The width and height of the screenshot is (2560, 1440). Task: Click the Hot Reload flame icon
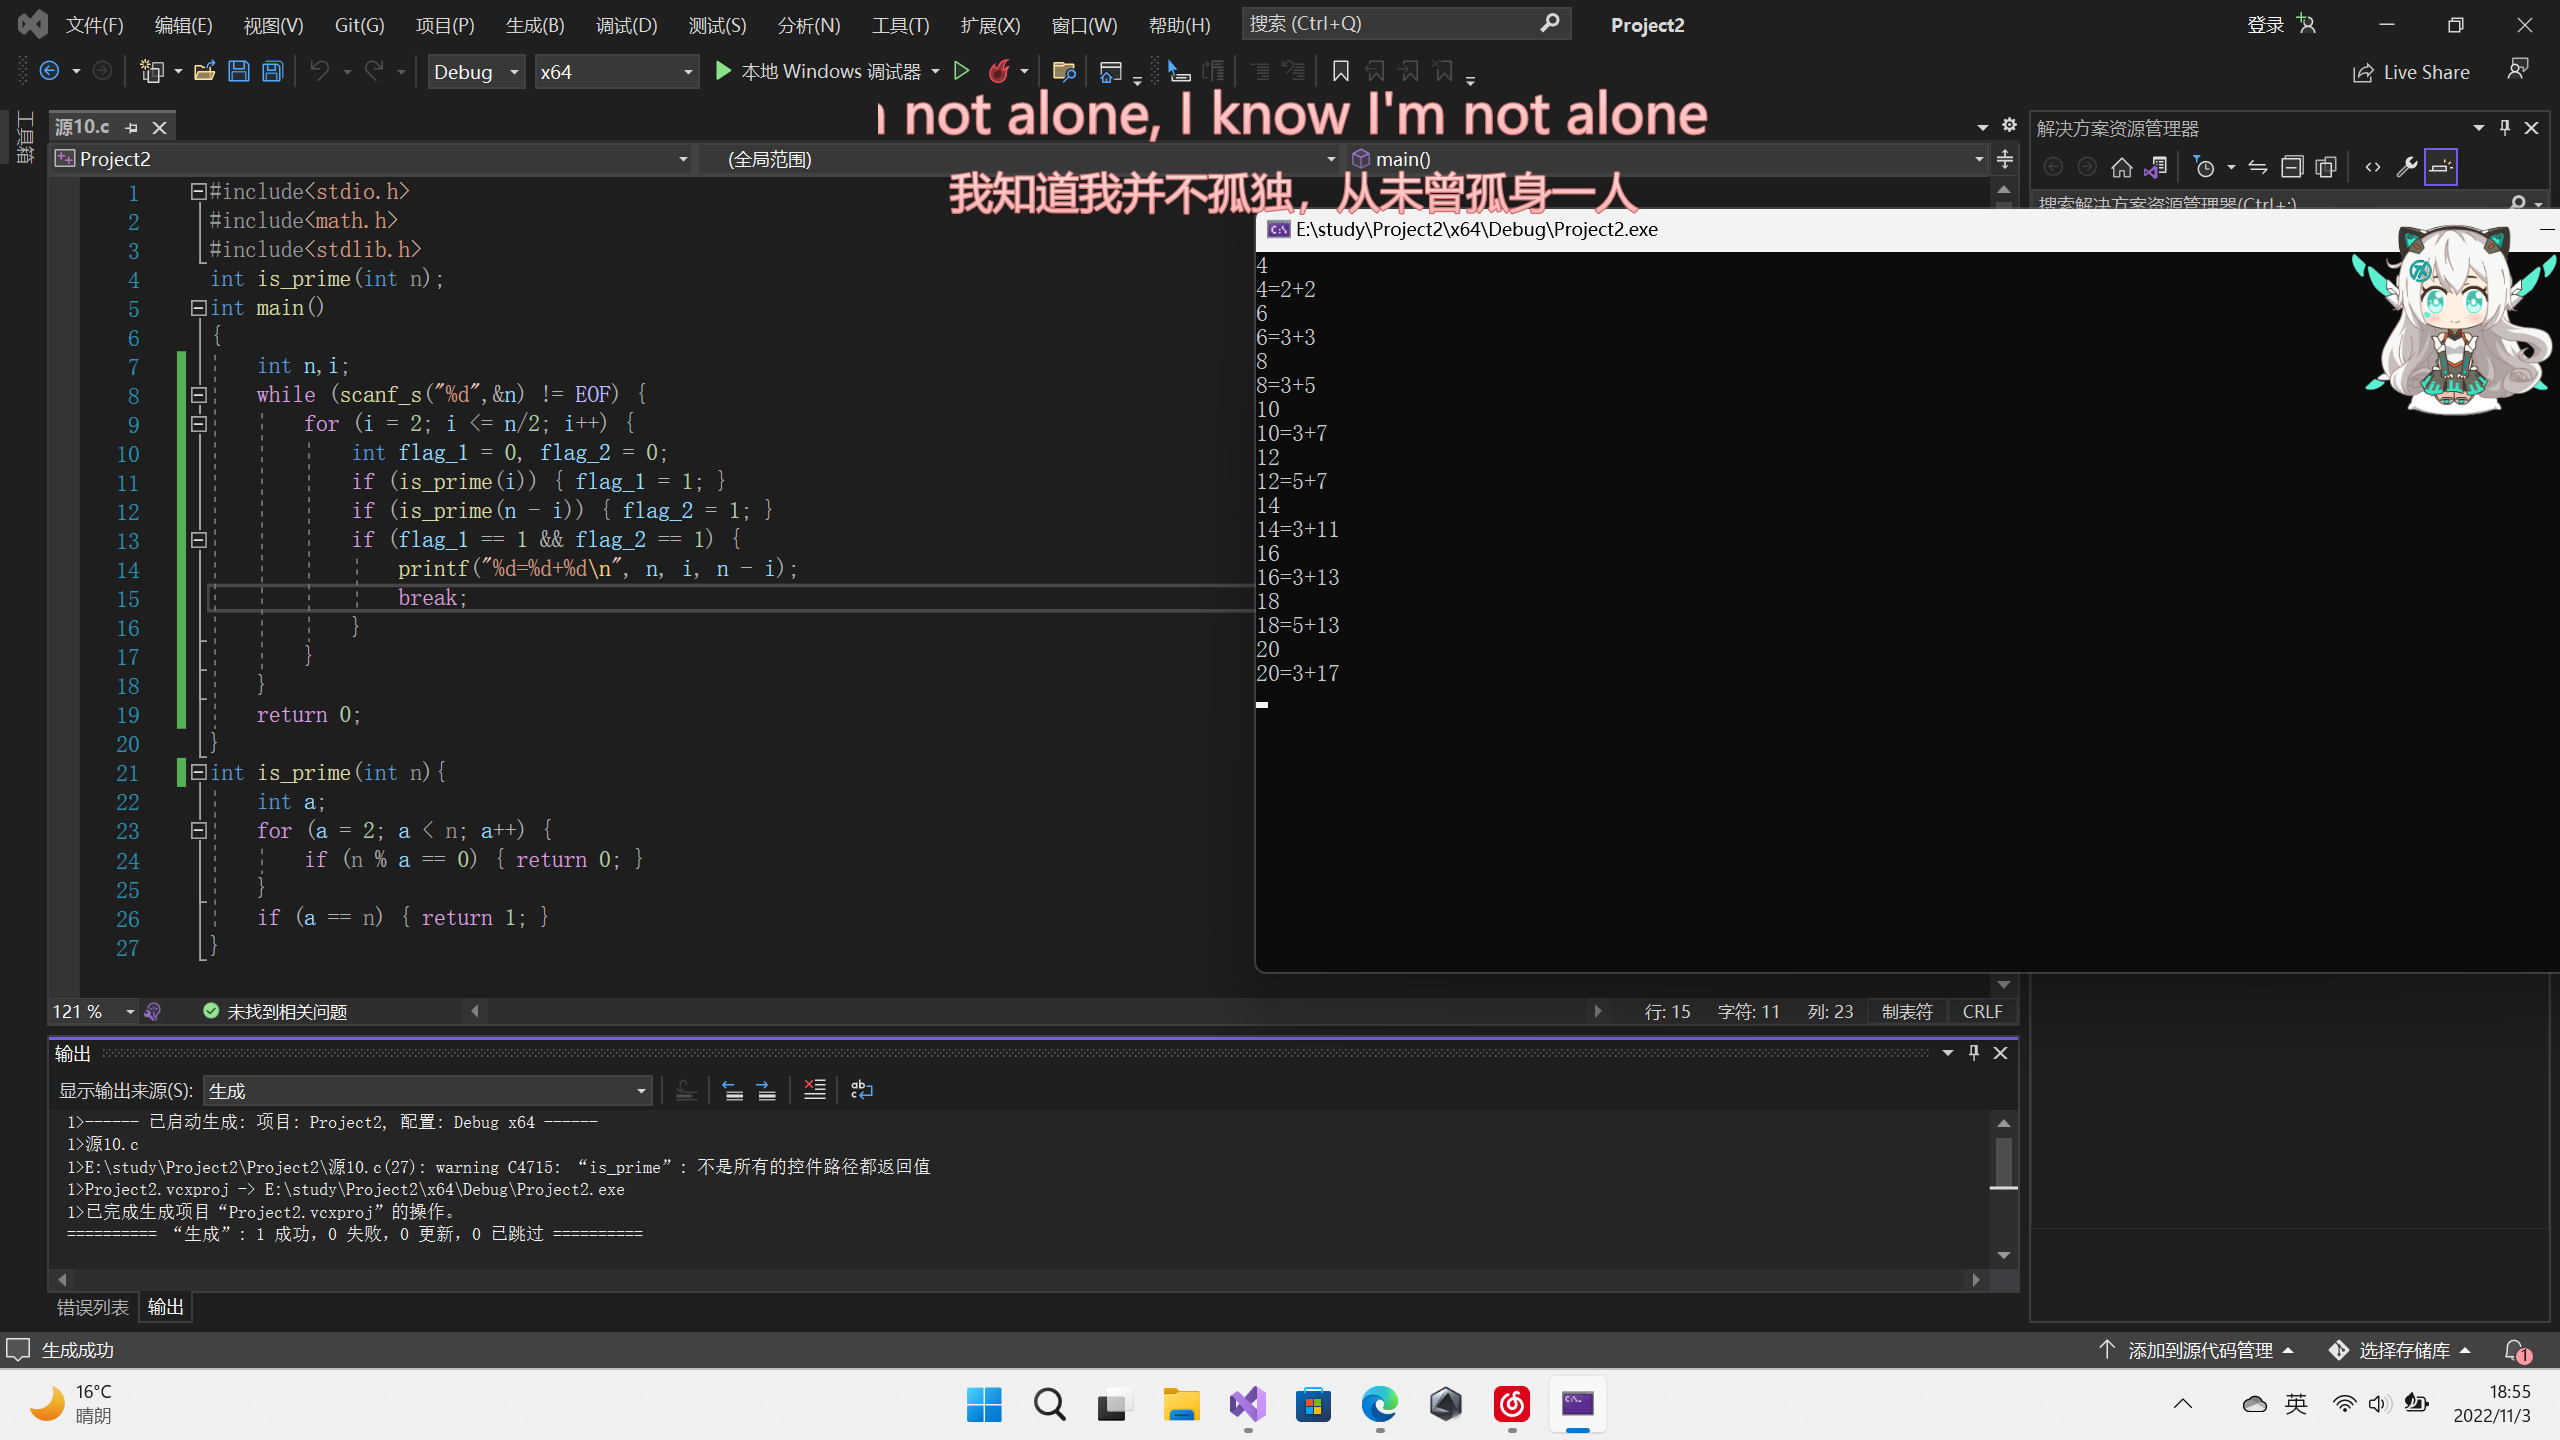point(998,71)
